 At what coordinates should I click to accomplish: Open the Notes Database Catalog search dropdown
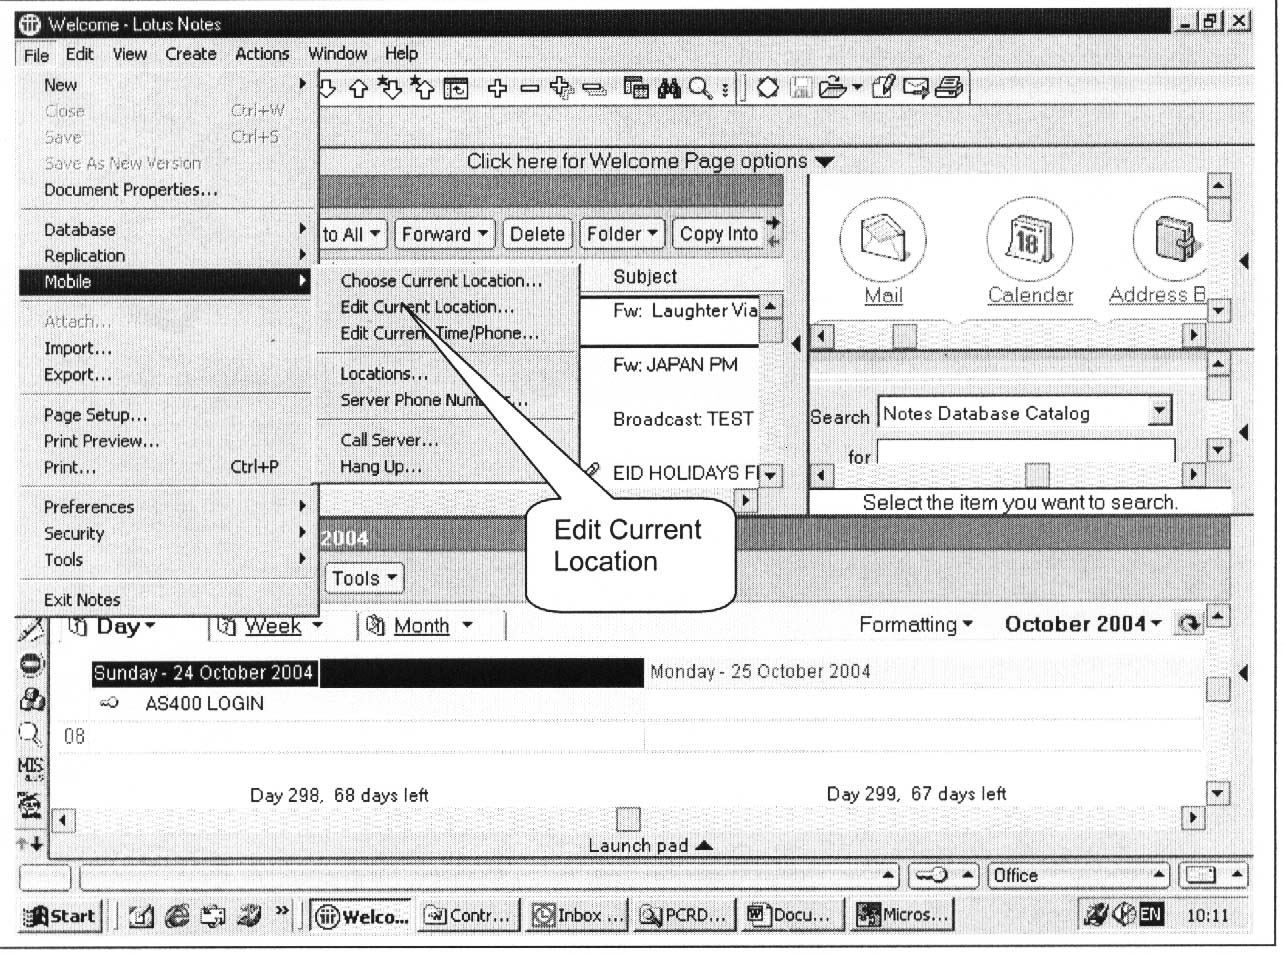tap(1158, 411)
